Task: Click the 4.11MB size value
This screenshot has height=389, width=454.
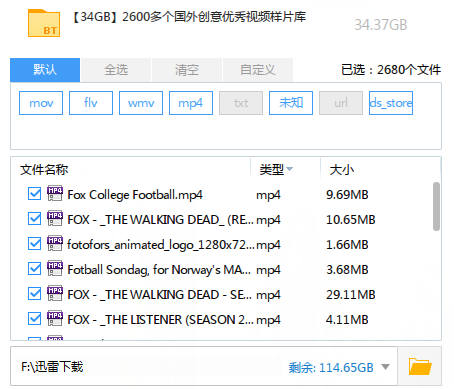Action: click(x=347, y=320)
